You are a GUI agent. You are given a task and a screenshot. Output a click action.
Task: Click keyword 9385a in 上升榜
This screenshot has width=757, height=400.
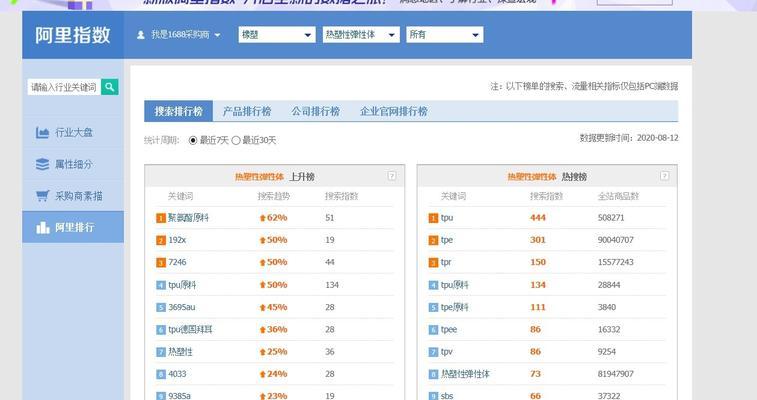(179, 396)
